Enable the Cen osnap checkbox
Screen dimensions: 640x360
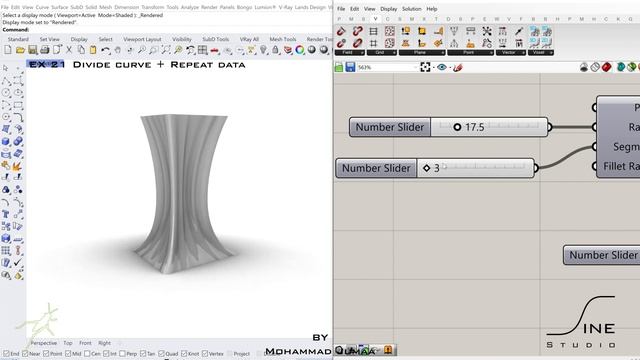87,353
